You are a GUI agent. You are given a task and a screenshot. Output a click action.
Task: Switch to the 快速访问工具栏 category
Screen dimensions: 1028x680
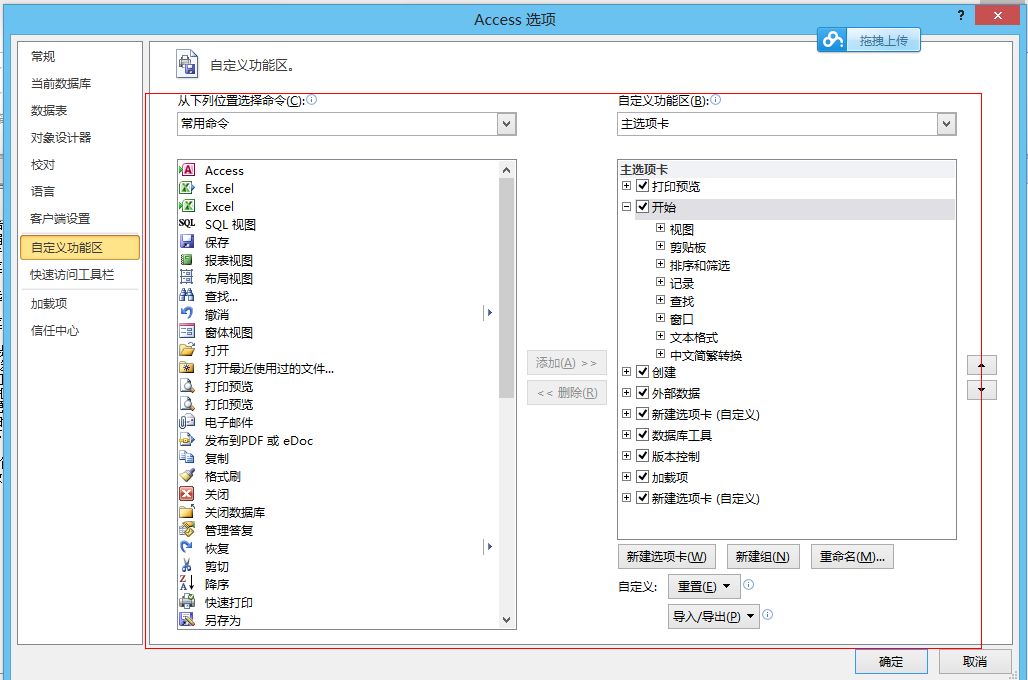(72, 275)
